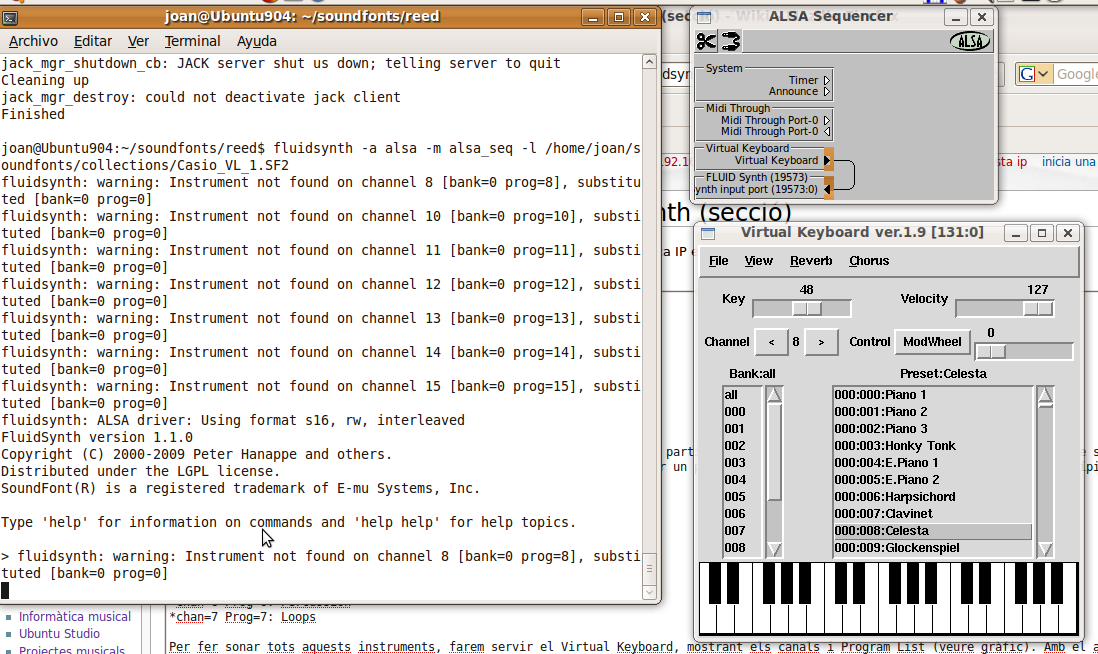Open the Virtual Keyboard window menu icon
This screenshot has height=654, width=1098.
[x=708, y=233]
